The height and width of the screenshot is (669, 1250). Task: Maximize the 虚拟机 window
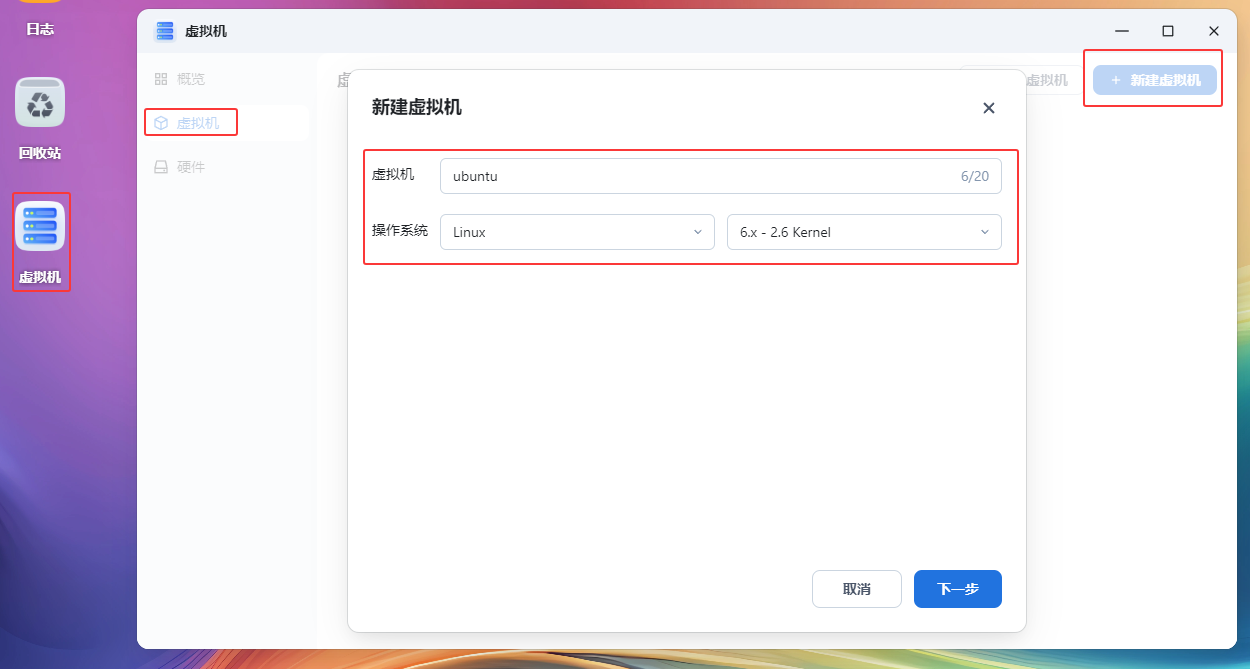click(x=1167, y=31)
